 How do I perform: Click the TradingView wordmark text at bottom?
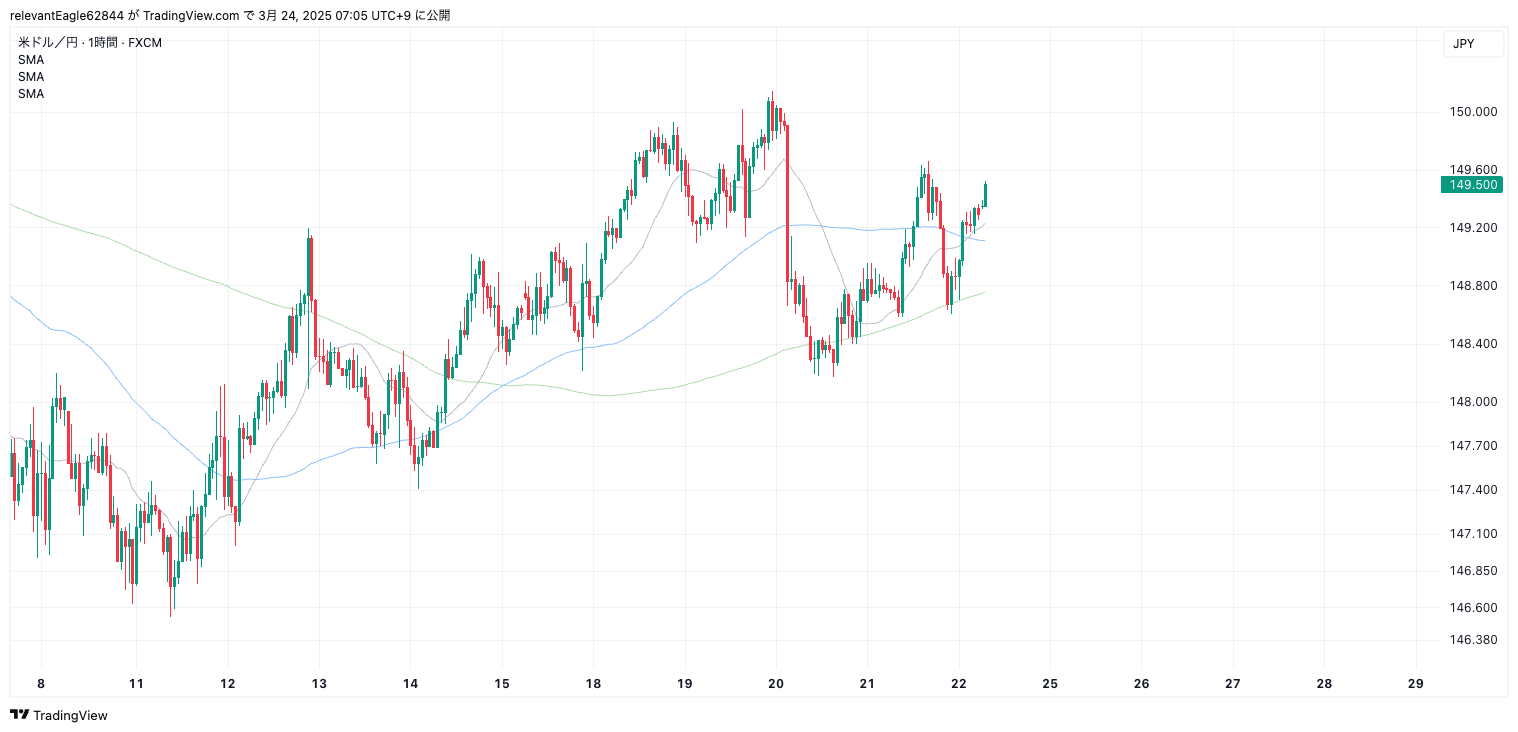pyautogui.click(x=70, y=715)
